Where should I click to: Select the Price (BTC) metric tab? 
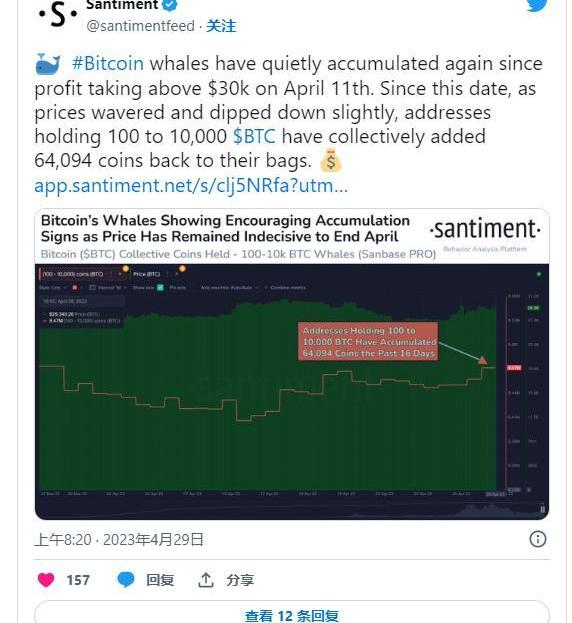click(147, 274)
